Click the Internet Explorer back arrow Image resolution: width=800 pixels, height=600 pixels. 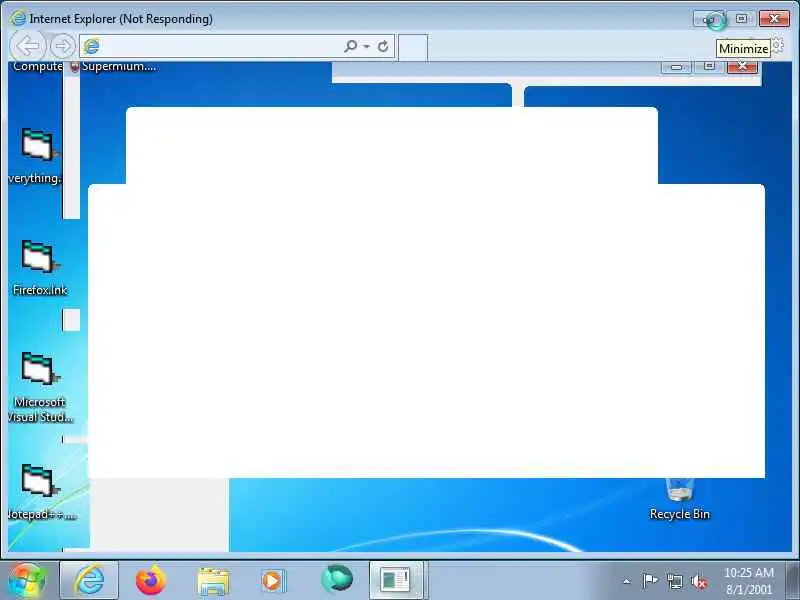point(28,46)
